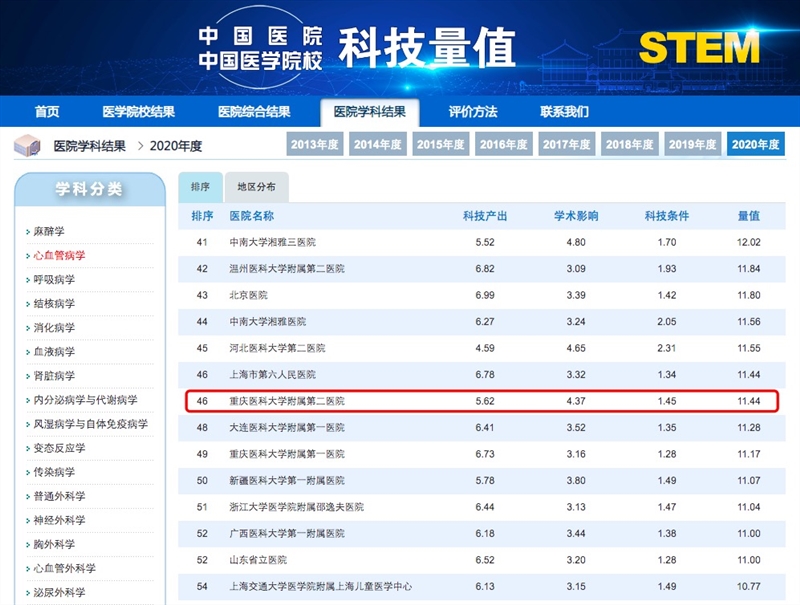Choose the 2016年度 year button

point(504,145)
